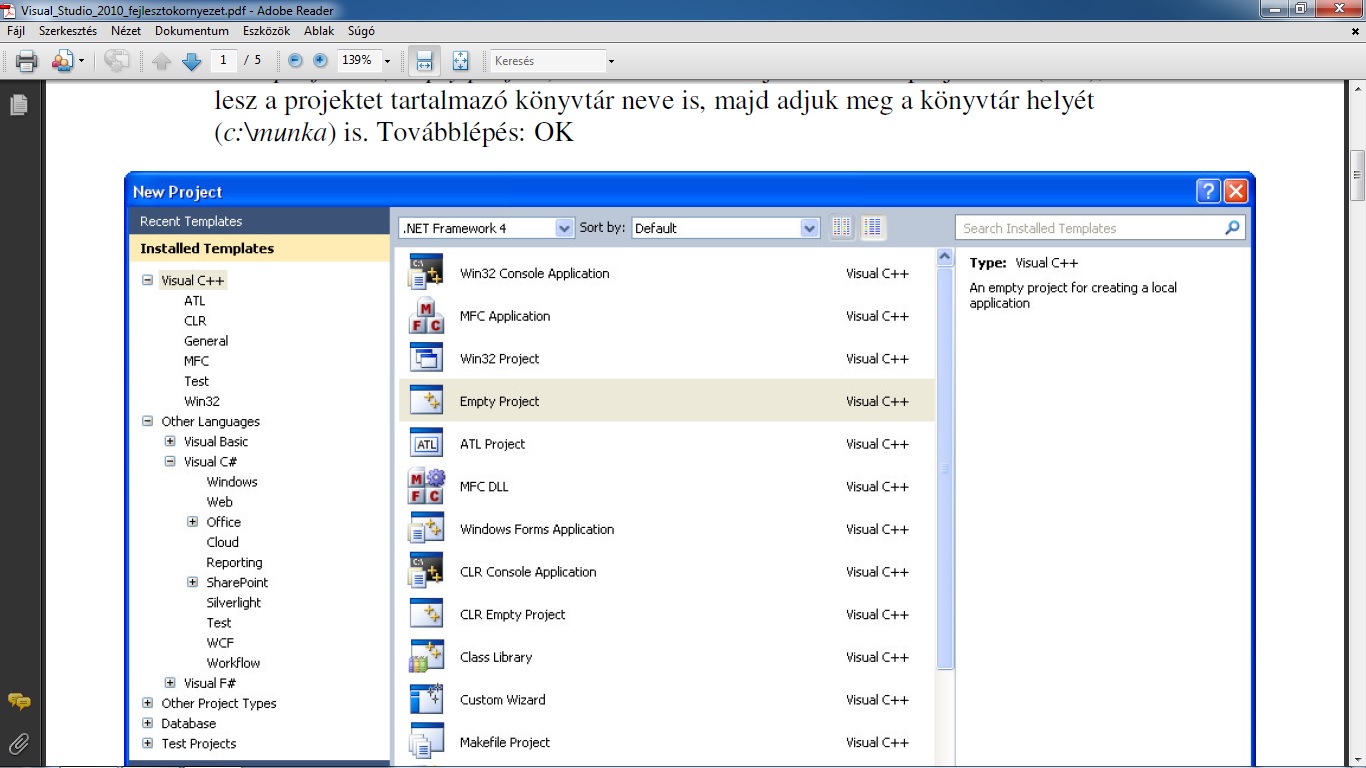Select the Win32 tree item
Image resolution: width=1366 pixels, height=768 pixels.
click(202, 401)
